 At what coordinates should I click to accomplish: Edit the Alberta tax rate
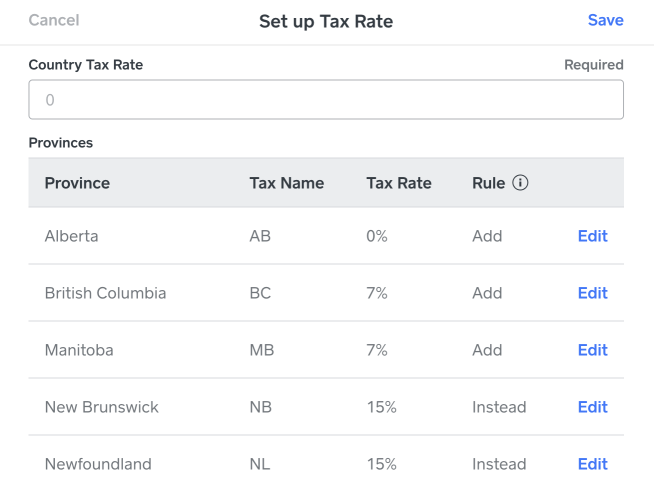tap(592, 237)
